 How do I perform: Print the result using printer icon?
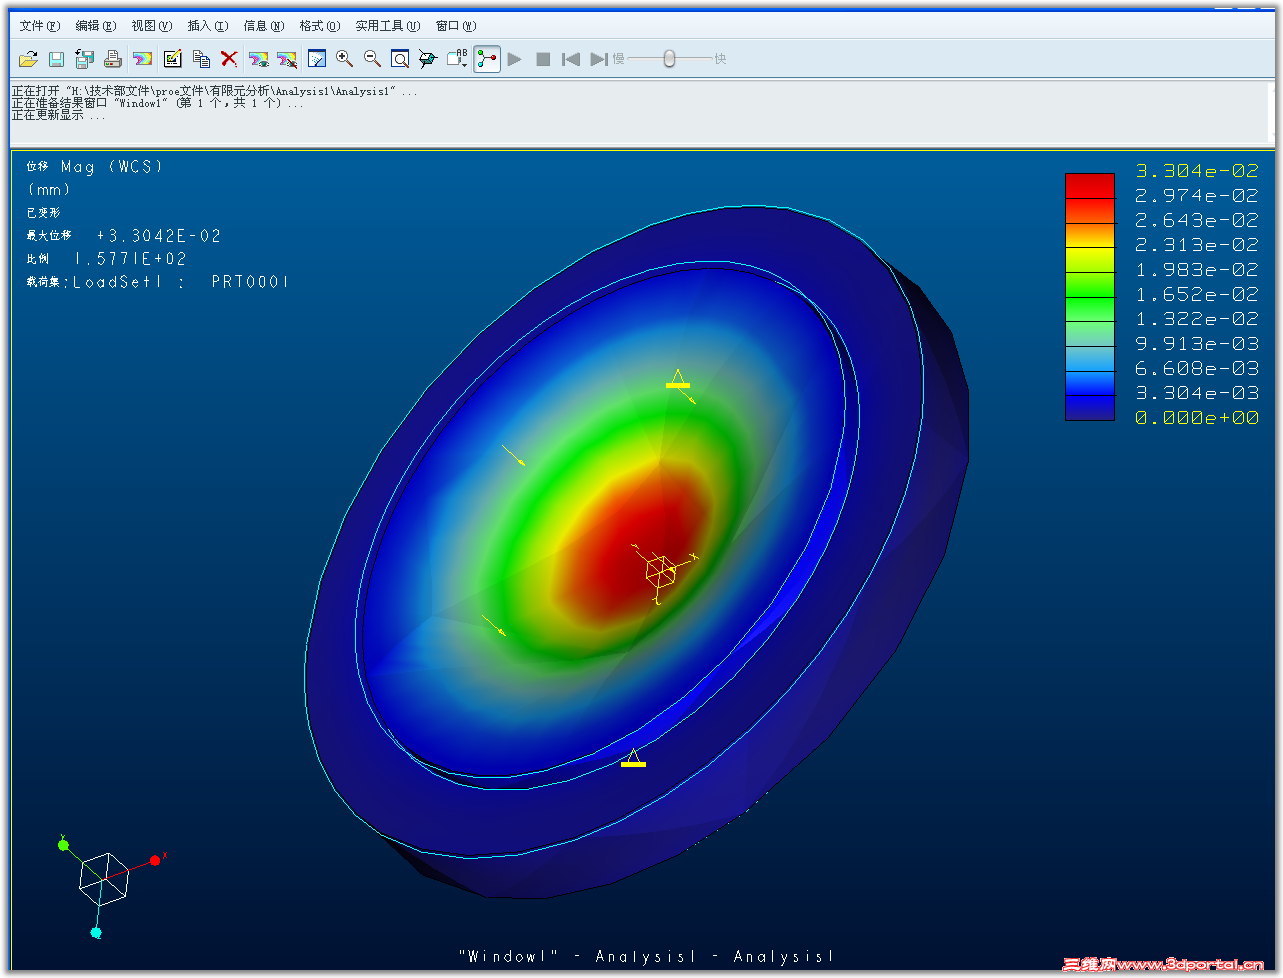(112, 59)
